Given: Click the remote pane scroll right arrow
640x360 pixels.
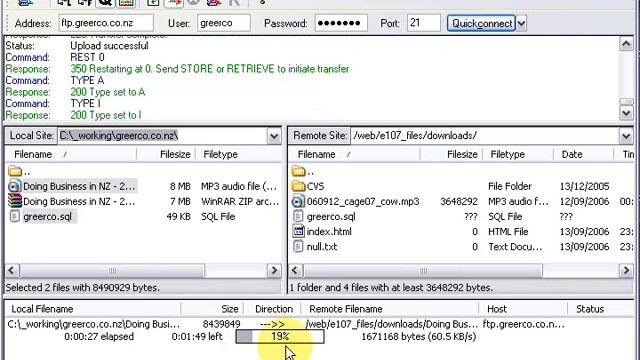Looking at the screenshot, I should point(626,270).
